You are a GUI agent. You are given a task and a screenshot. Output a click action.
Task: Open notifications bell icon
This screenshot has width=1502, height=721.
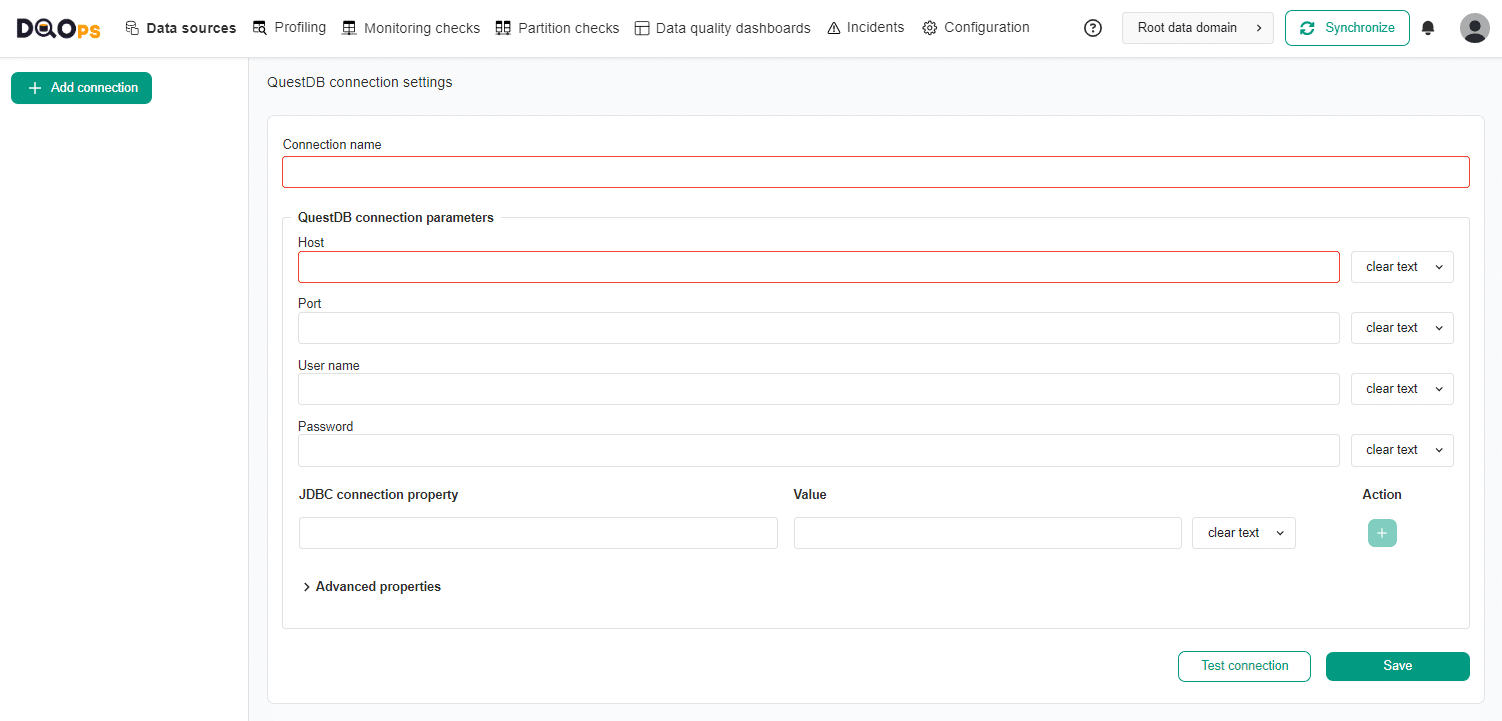tap(1428, 28)
